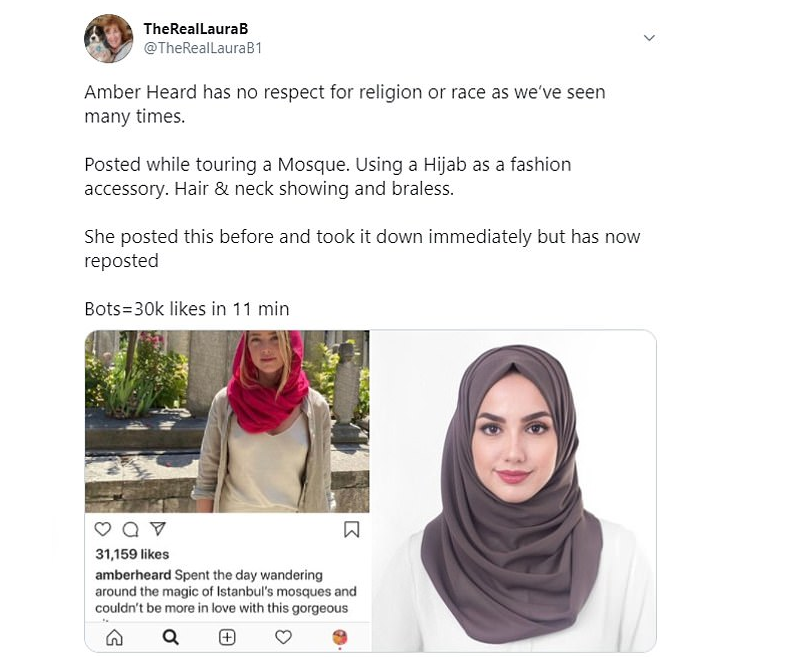799x657 pixels.
Task: Click the Instagram caption text block
Action: (226, 592)
